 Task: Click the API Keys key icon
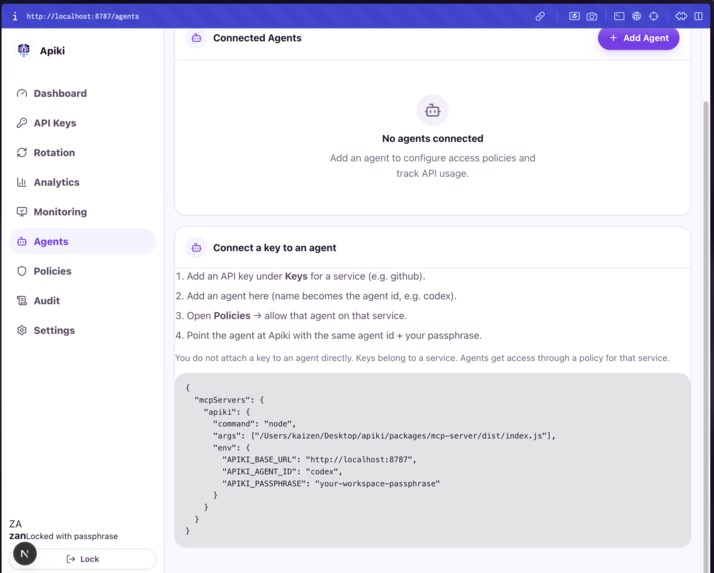[x=22, y=123]
